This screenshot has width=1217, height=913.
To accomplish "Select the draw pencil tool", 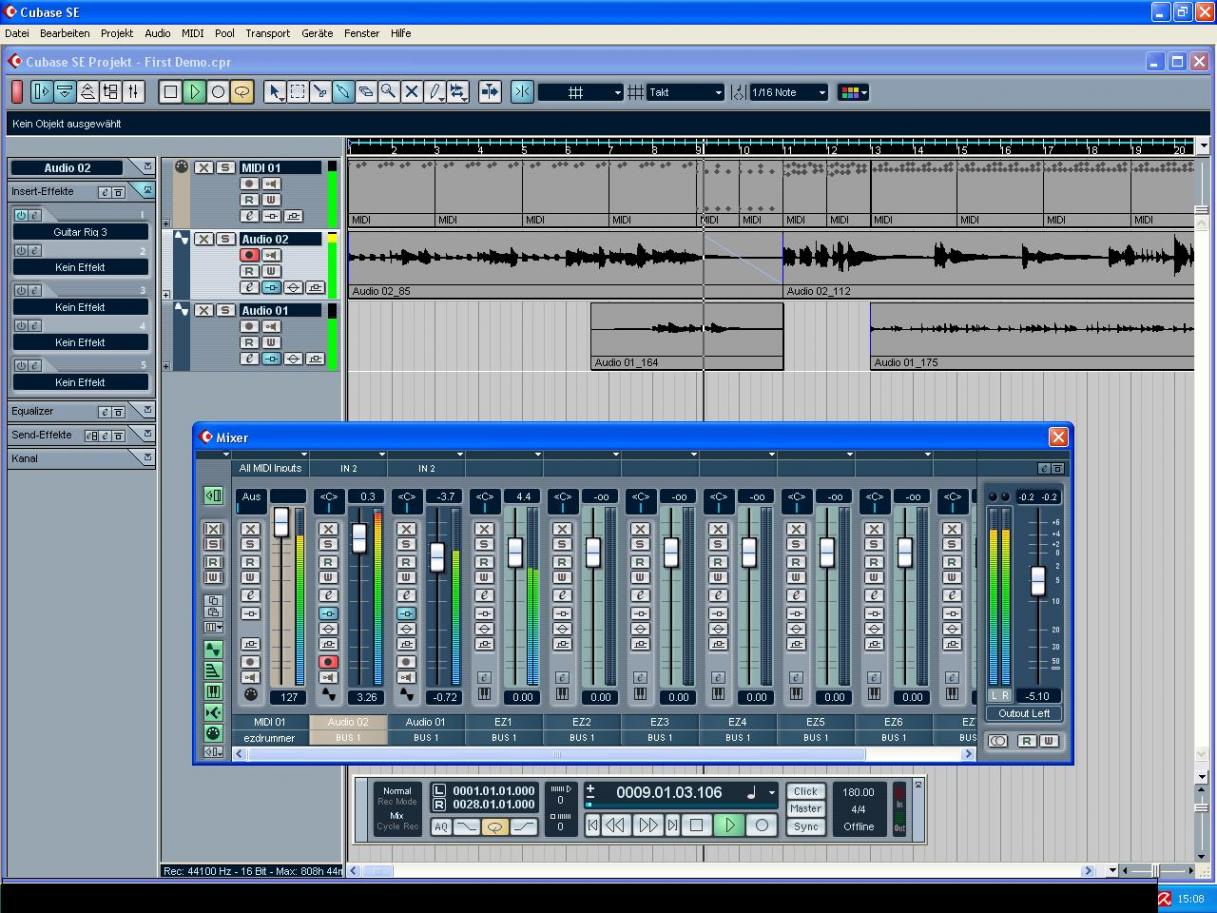I will click(x=436, y=92).
